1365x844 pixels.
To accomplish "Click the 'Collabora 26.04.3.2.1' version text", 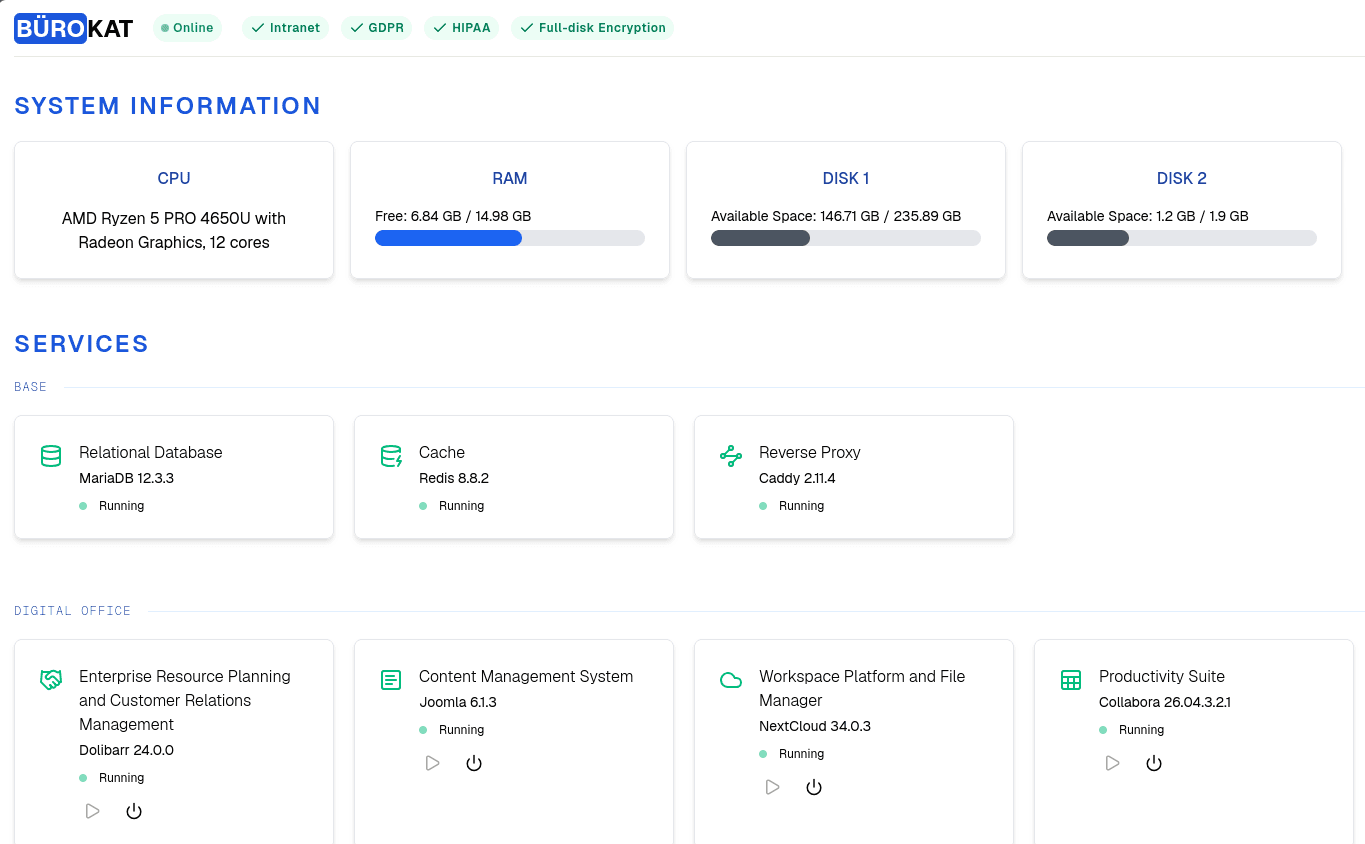I will point(1165,702).
